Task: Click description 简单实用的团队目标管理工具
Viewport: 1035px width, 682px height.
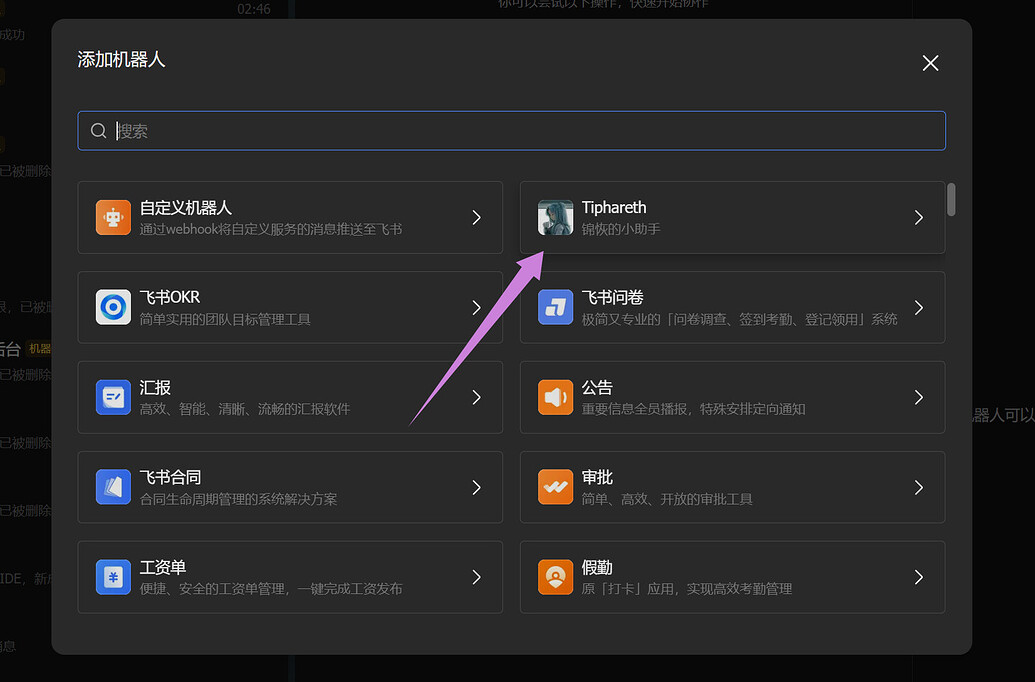Action: [x=225, y=319]
